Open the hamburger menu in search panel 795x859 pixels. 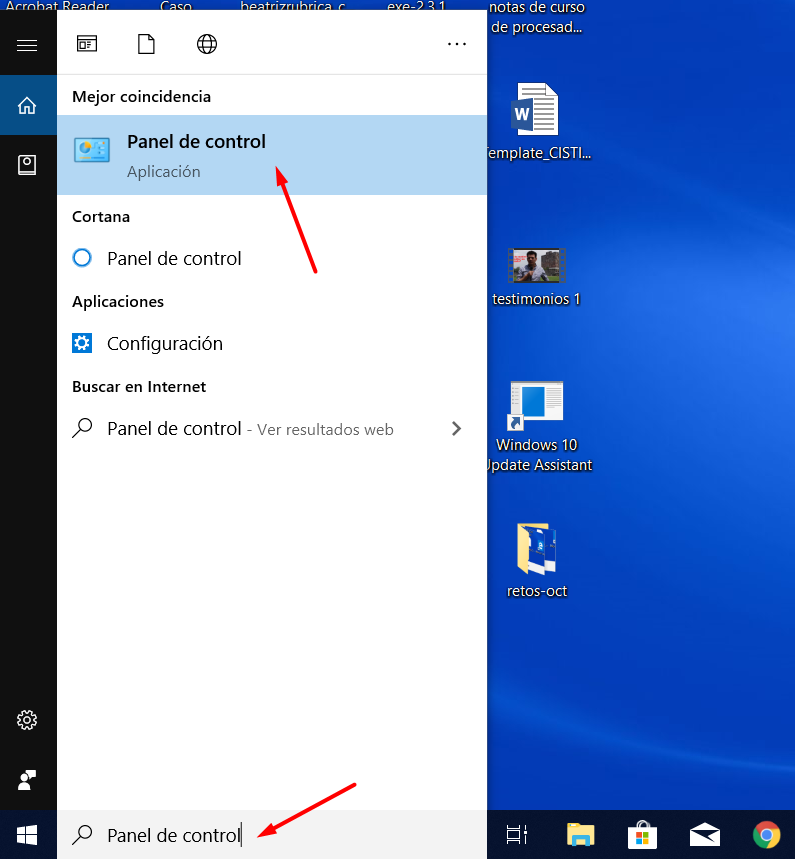click(27, 45)
